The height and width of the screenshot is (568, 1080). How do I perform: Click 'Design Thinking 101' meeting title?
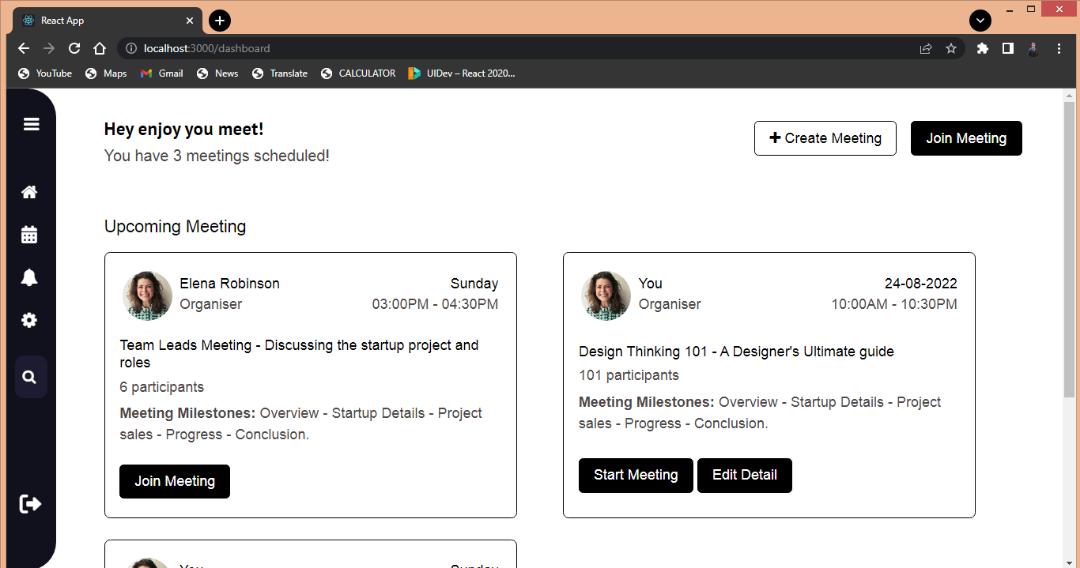point(736,351)
